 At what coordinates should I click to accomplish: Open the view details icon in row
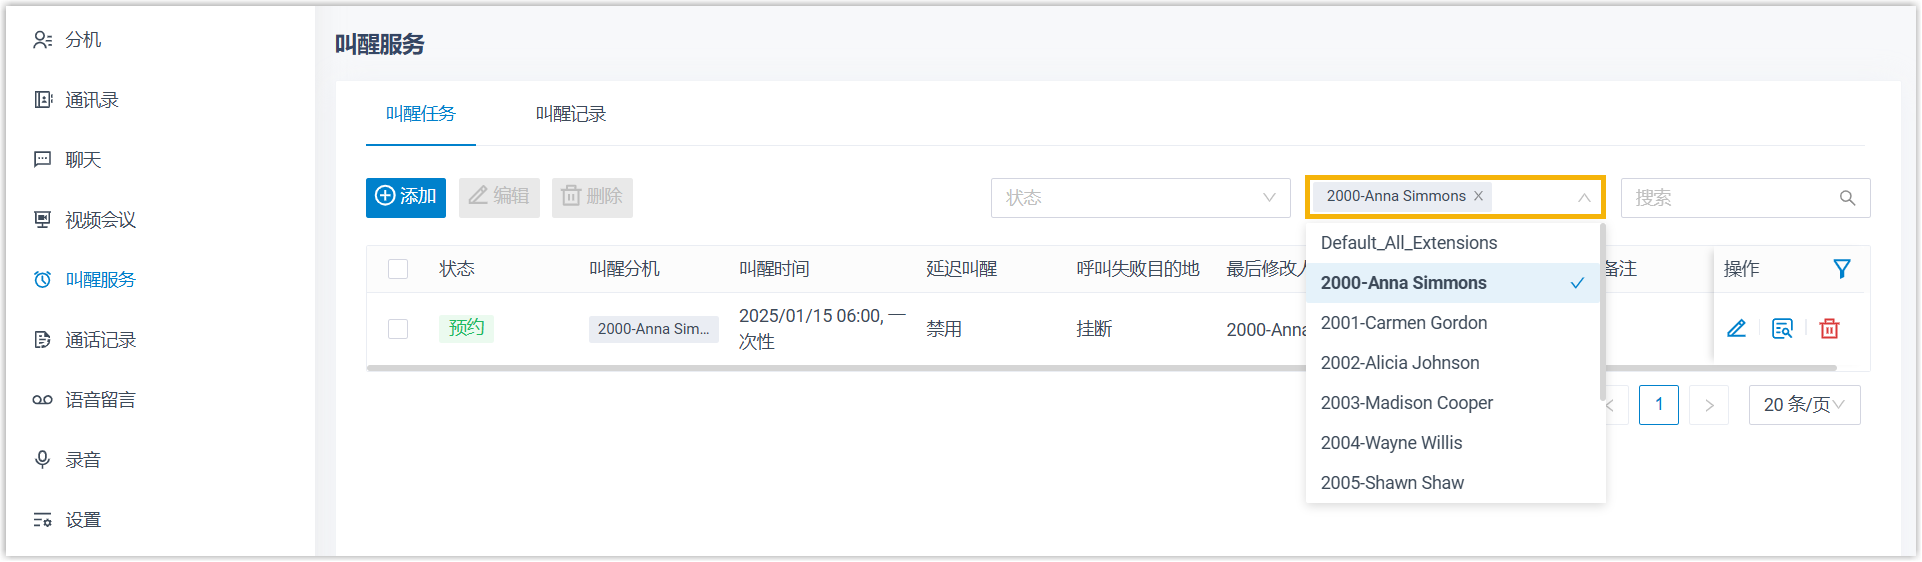1782,329
